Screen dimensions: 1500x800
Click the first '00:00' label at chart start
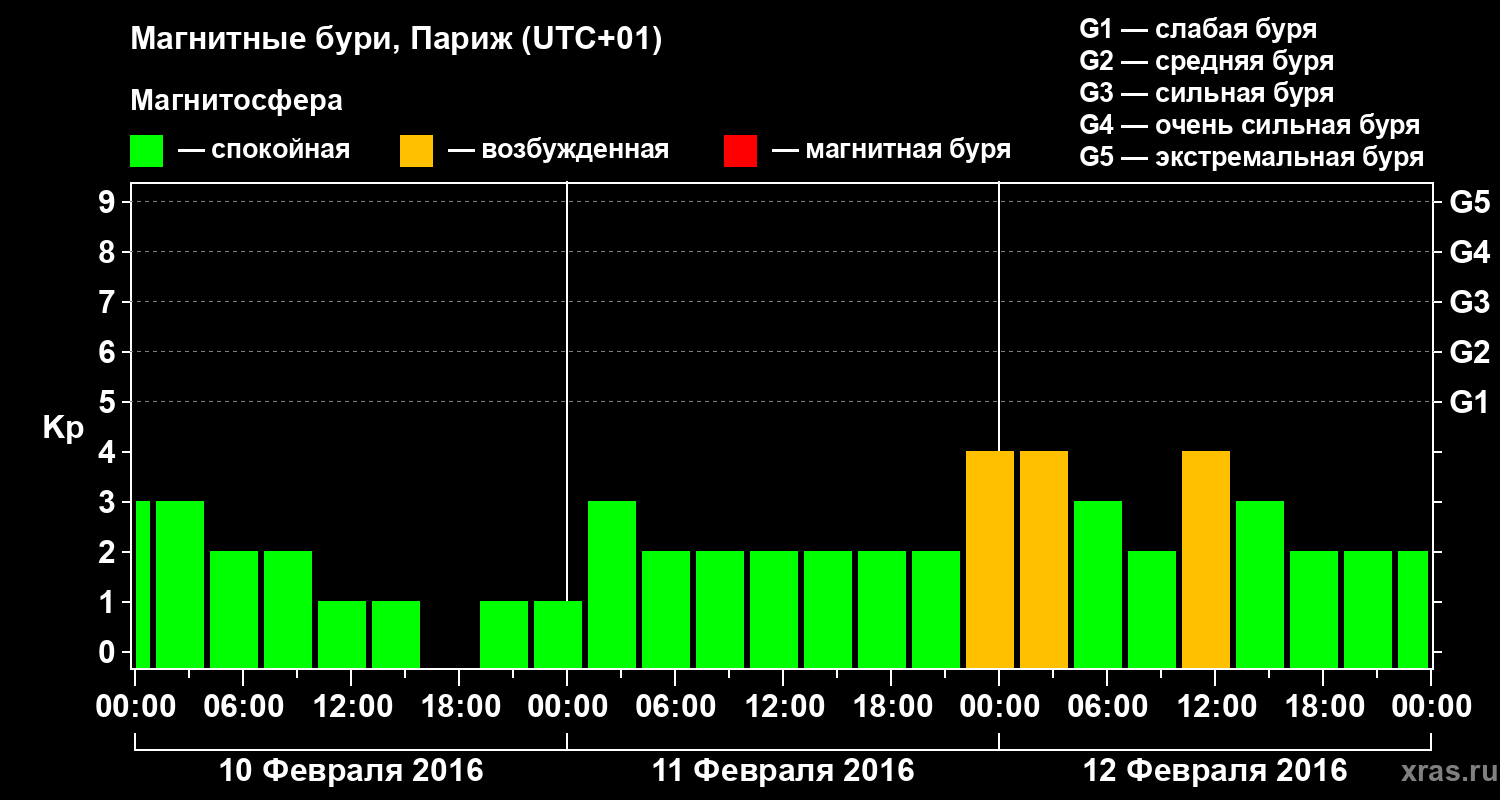[135, 707]
